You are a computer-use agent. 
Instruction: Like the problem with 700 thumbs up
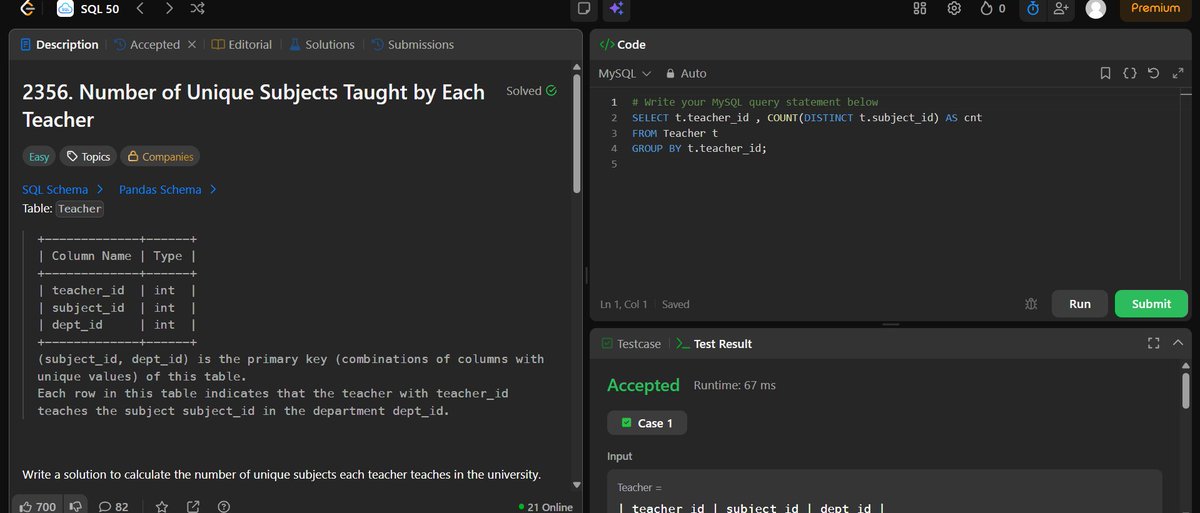38,507
